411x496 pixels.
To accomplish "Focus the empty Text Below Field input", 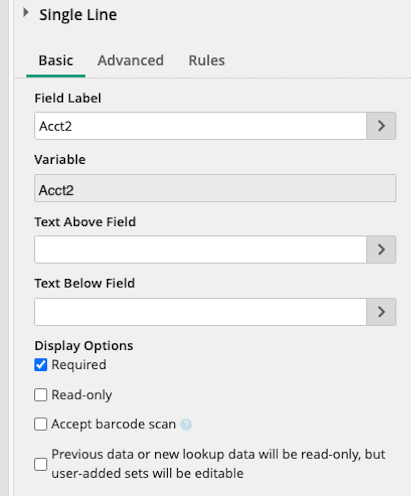I will pos(200,312).
